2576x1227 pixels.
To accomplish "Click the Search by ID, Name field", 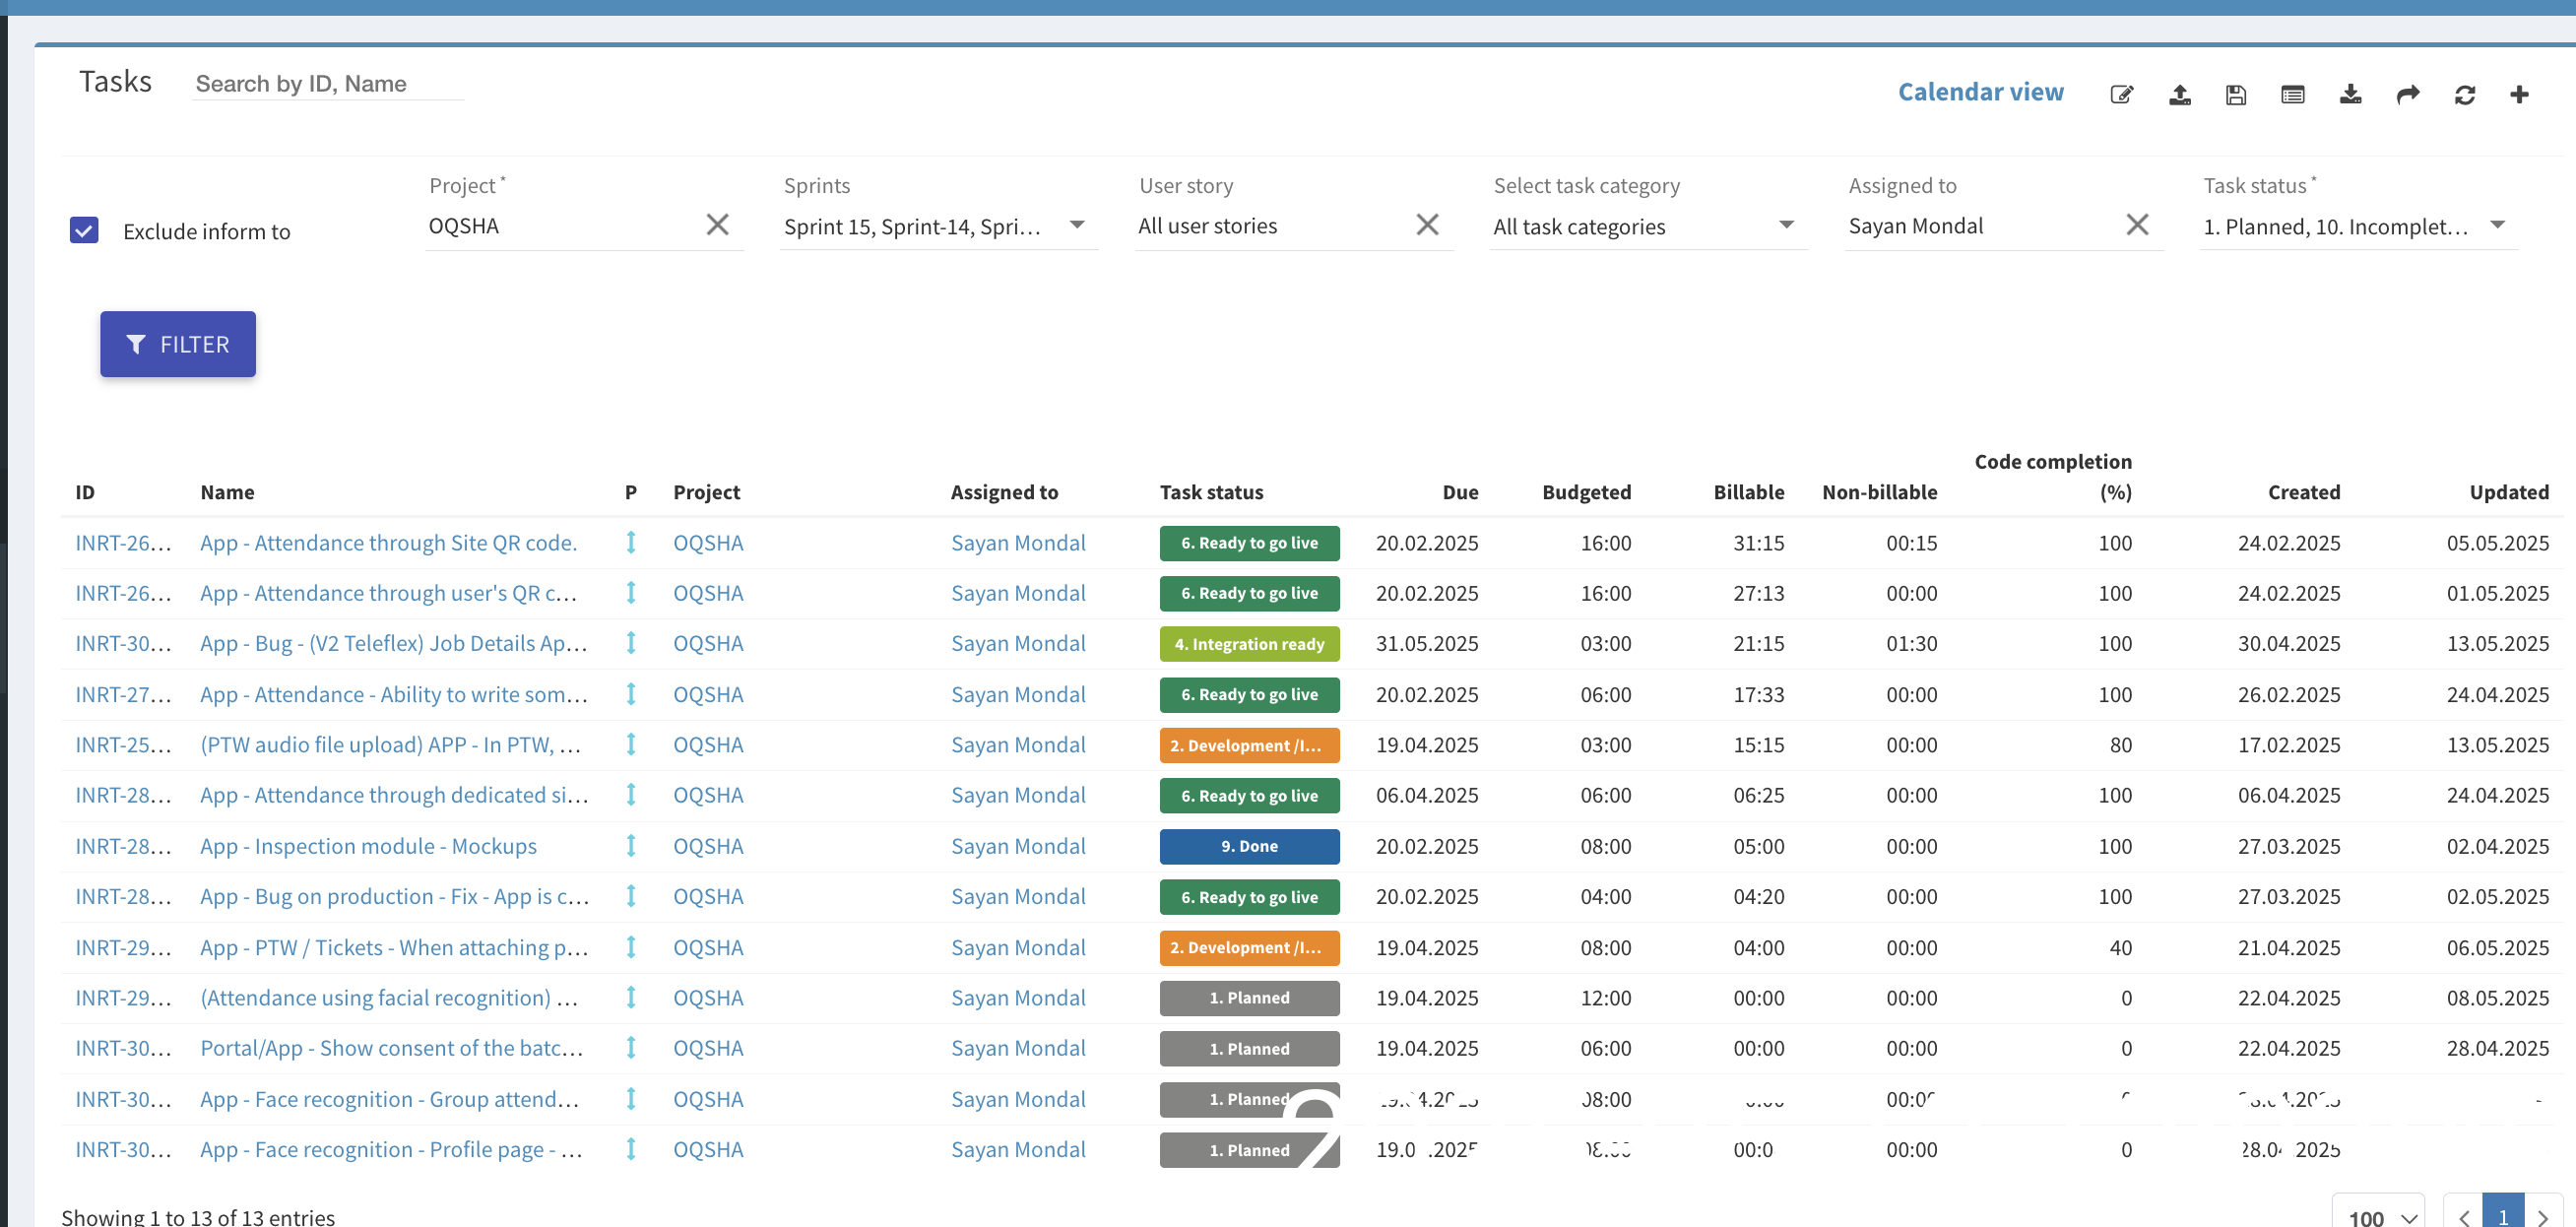I will pos(328,84).
